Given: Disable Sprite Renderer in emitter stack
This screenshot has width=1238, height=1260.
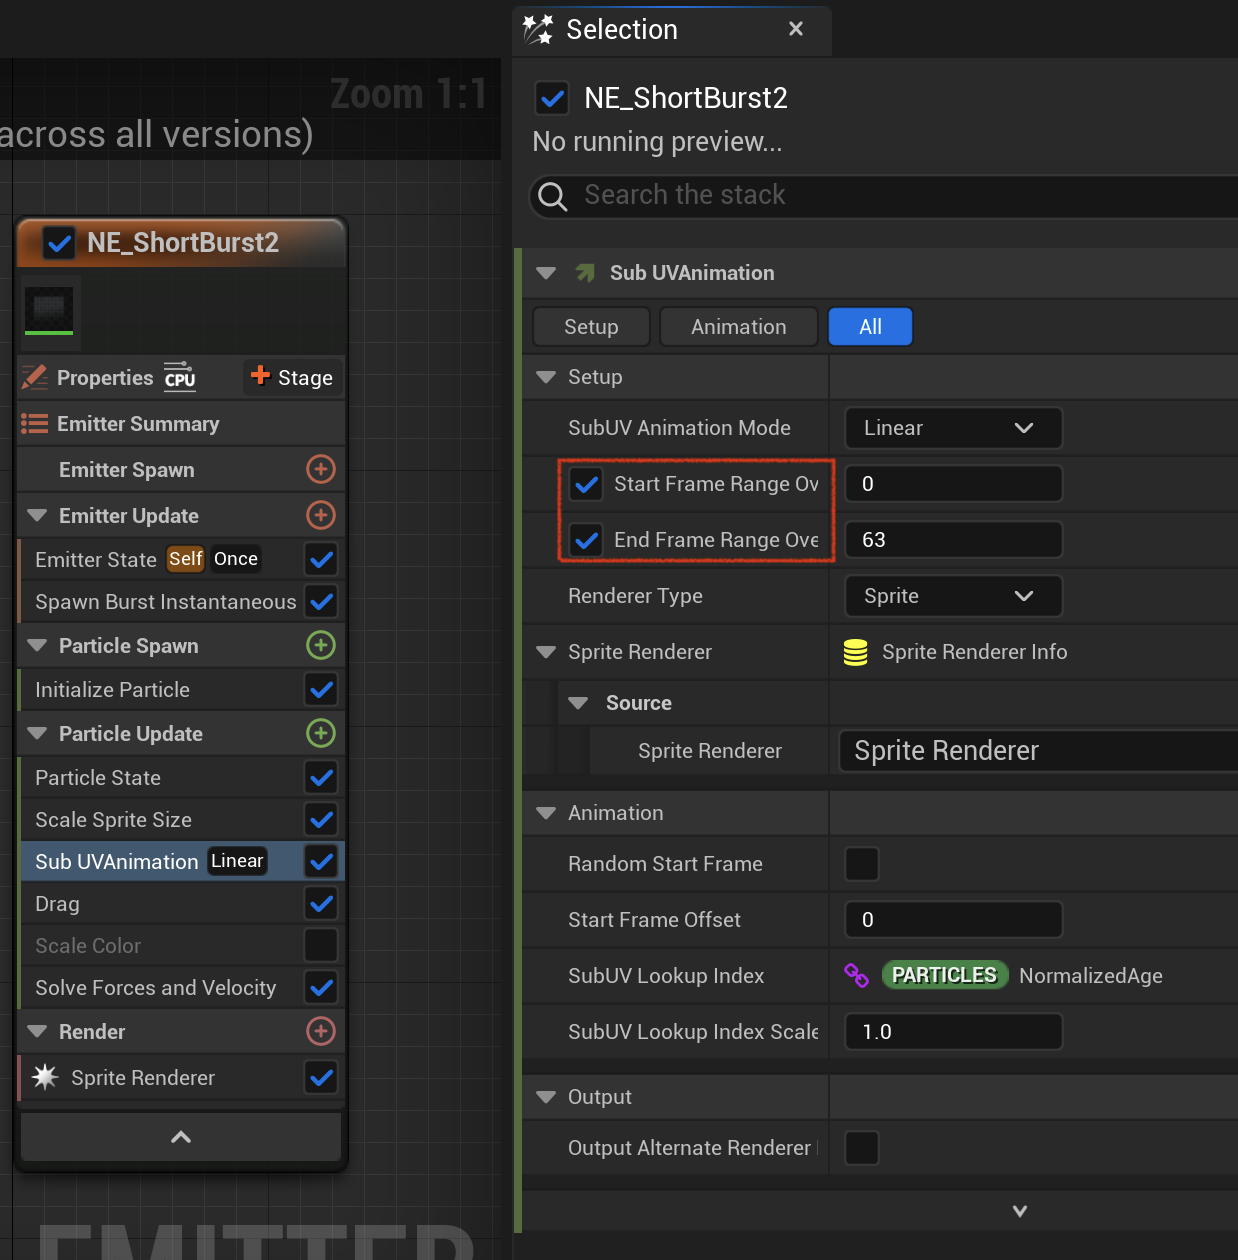Looking at the screenshot, I should click(x=321, y=1077).
